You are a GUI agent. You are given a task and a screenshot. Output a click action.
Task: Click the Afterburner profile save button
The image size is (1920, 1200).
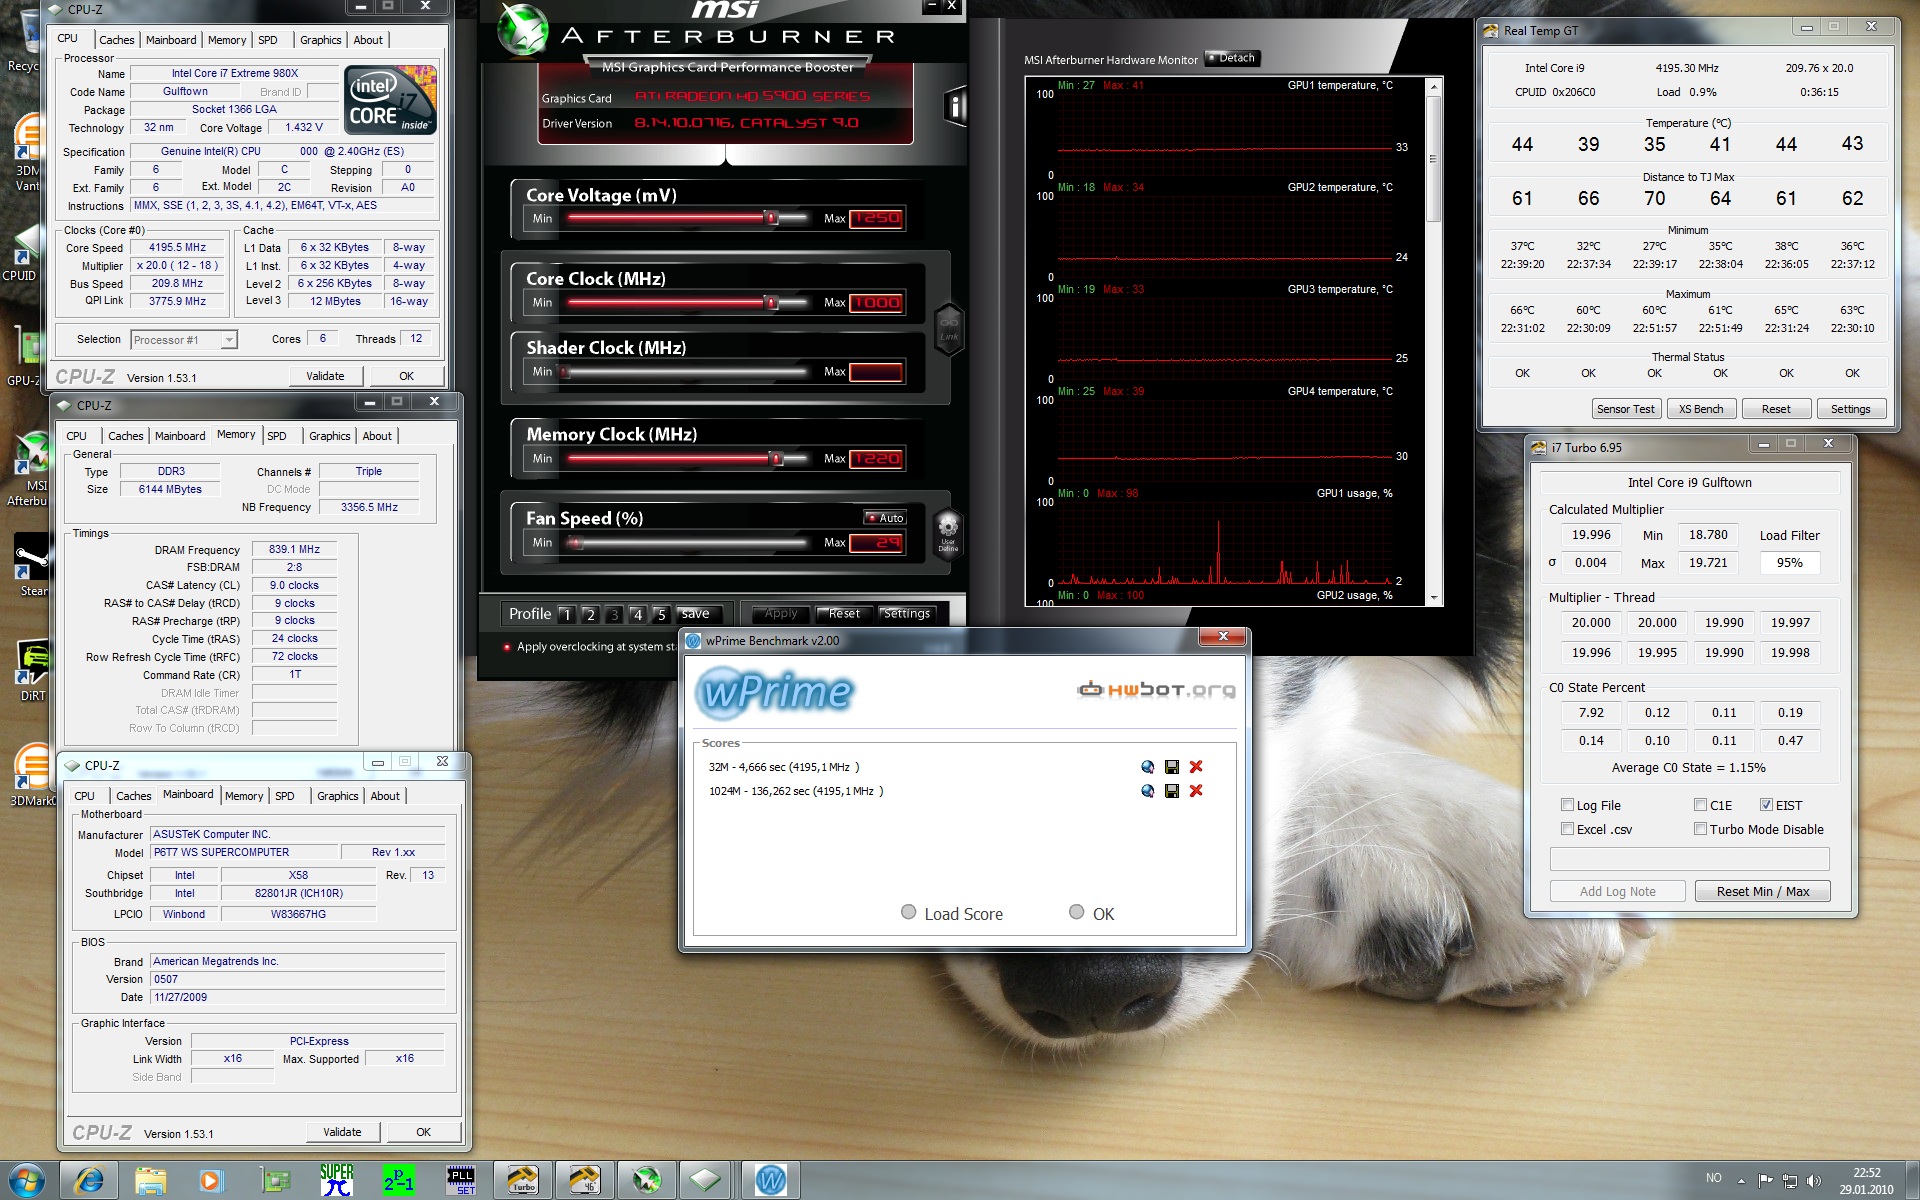point(696,614)
